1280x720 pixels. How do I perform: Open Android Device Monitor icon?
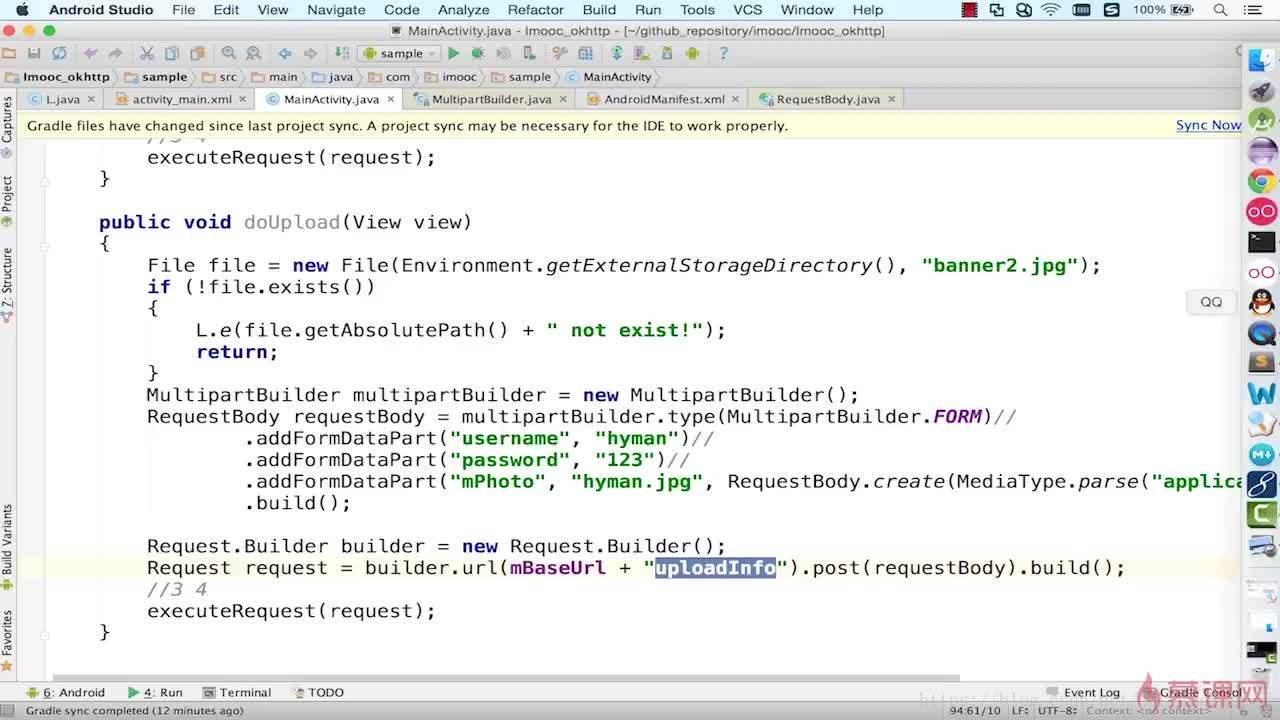[691, 53]
